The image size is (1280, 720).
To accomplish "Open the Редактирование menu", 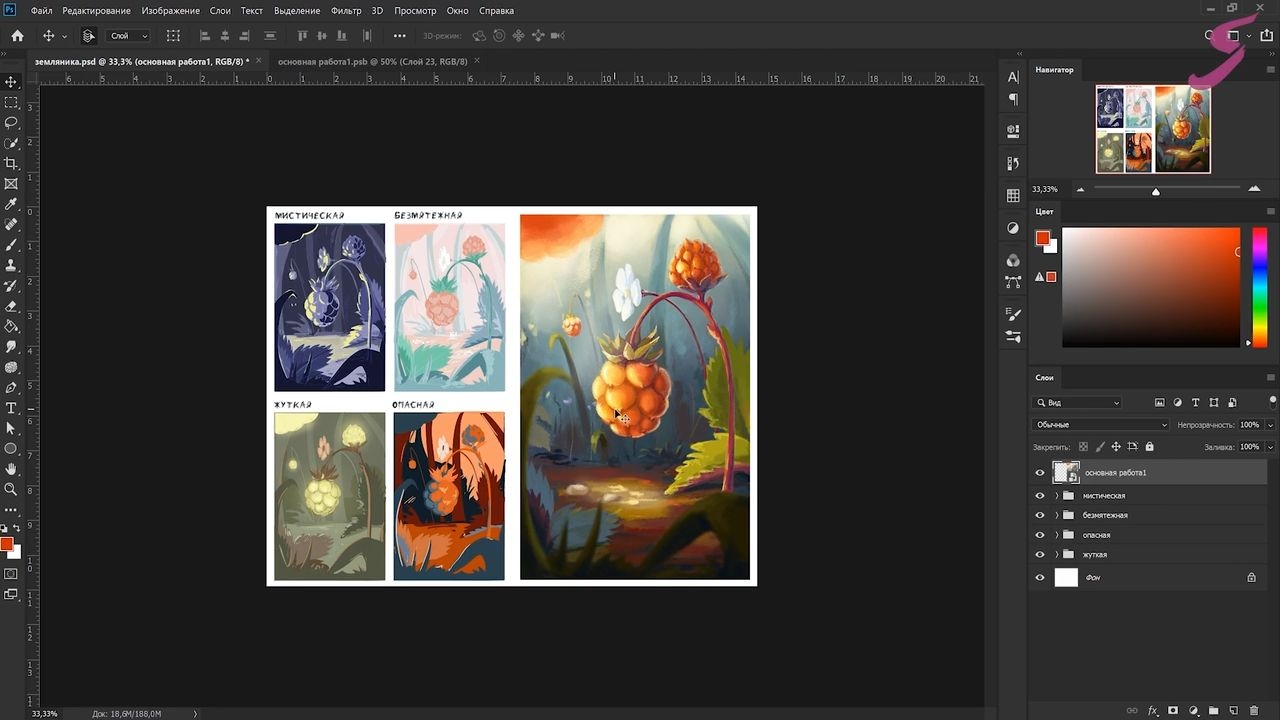I will pos(96,11).
